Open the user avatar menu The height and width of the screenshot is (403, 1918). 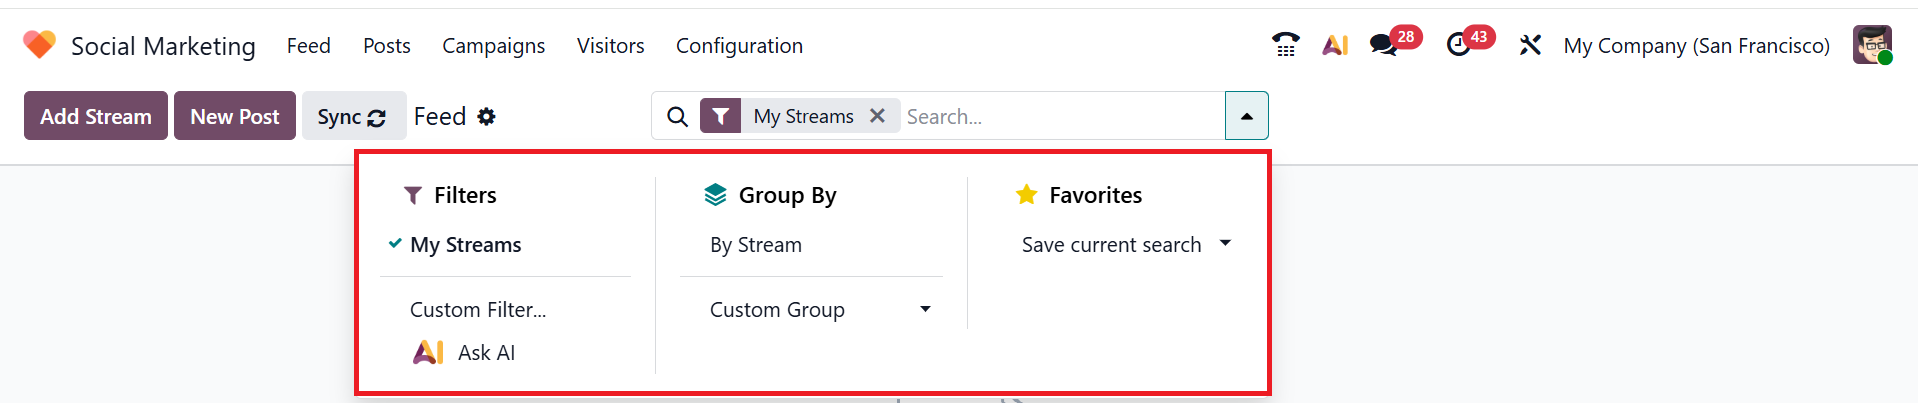pyautogui.click(x=1872, y=45)
